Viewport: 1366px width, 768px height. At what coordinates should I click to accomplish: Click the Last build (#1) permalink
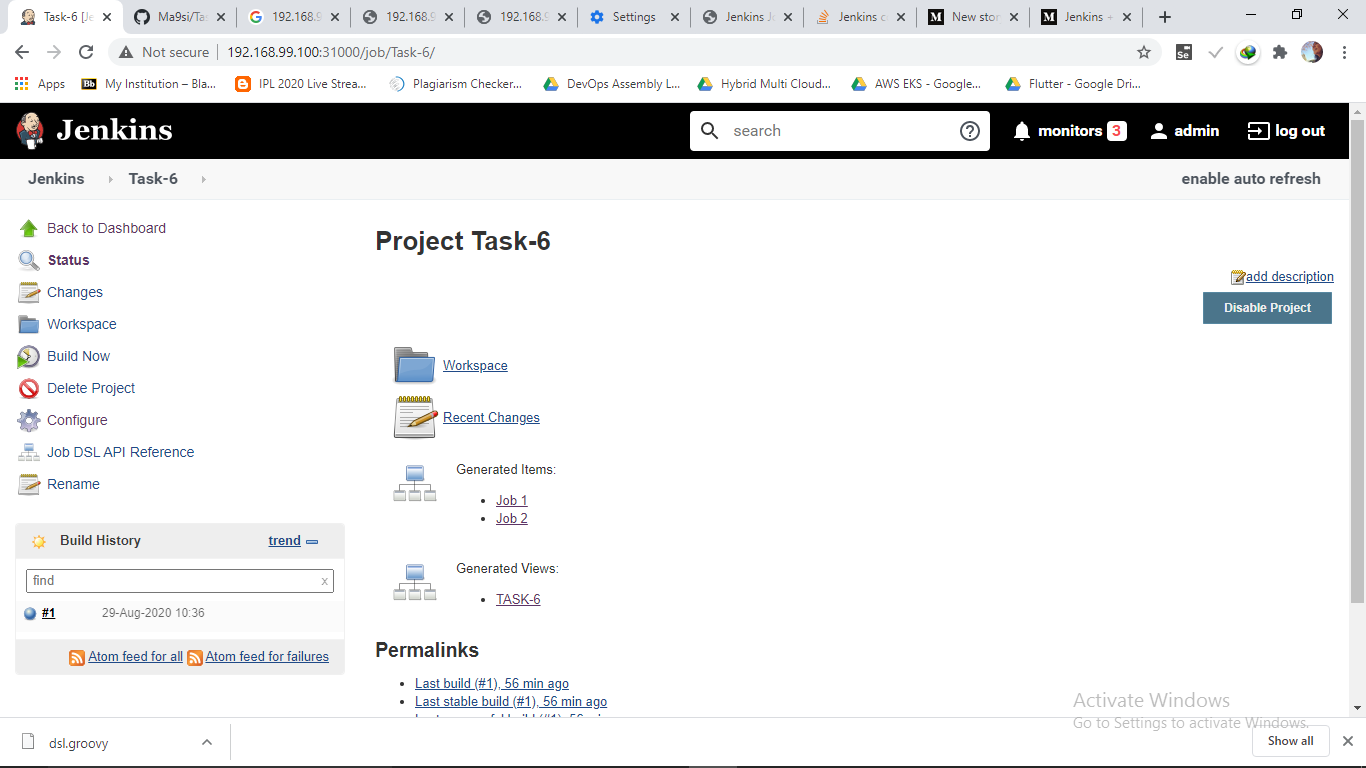click(492, 684)
